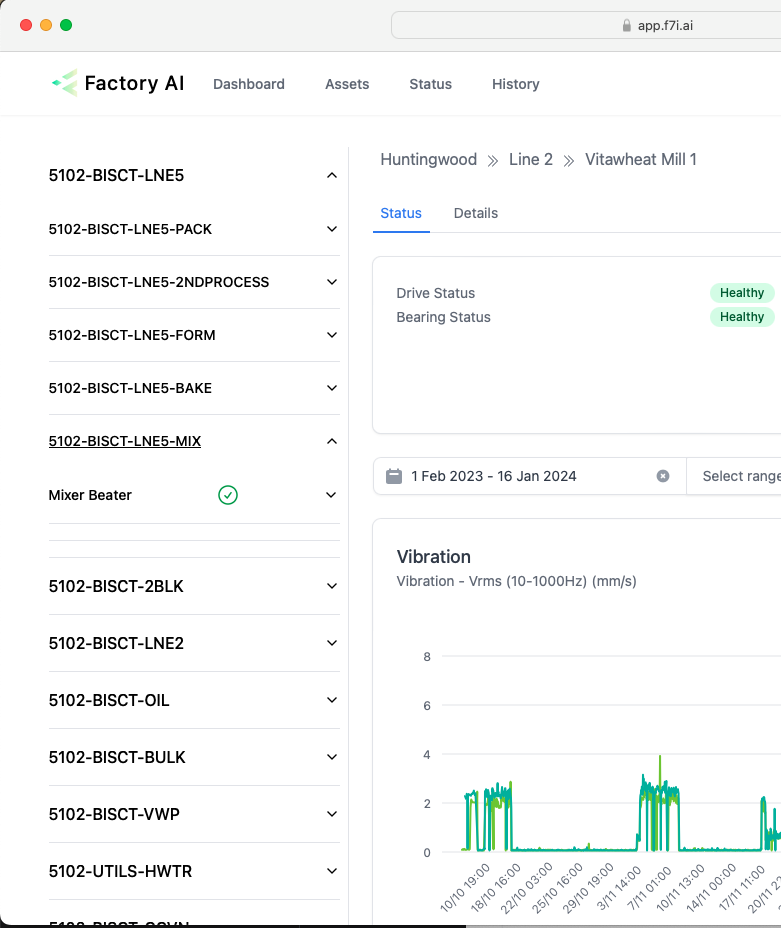Image resolution: width=781 pixels, height=928 pixels.
Task: Click the lock icon in address bar
Action: [627, 25]
